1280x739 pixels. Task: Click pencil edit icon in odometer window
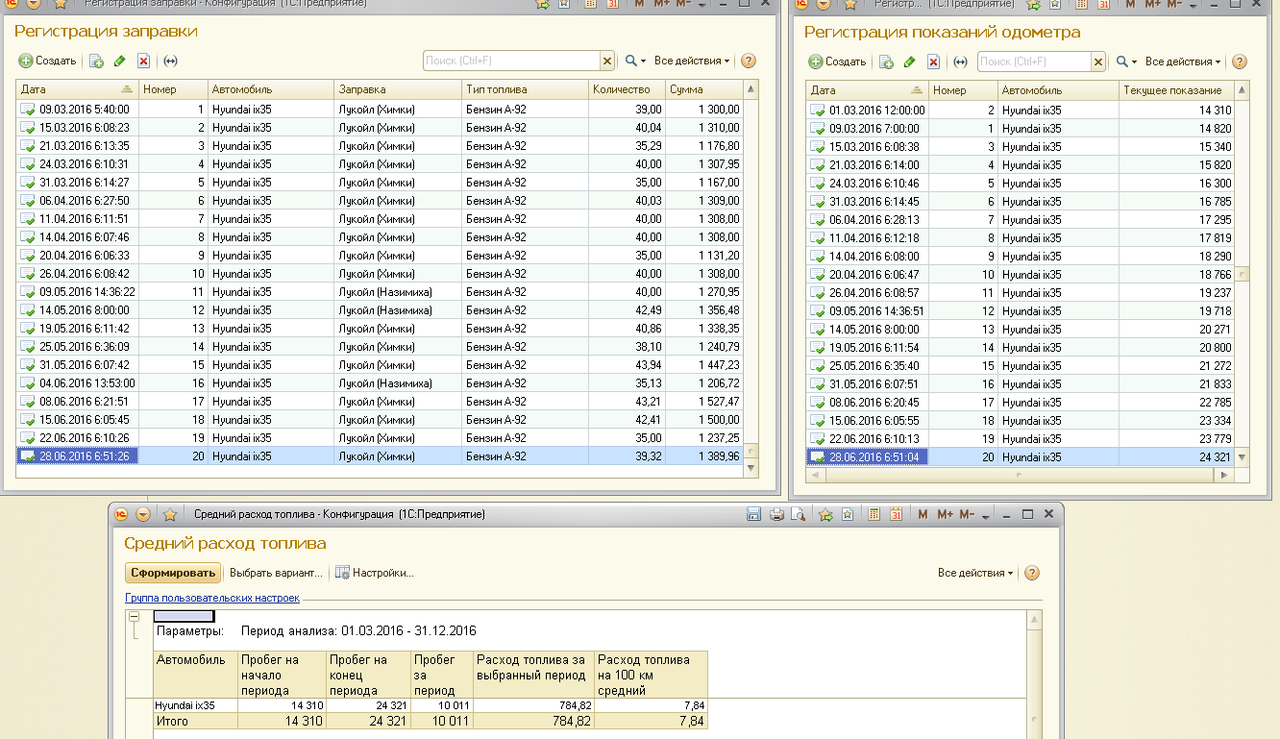coord(910,62)
